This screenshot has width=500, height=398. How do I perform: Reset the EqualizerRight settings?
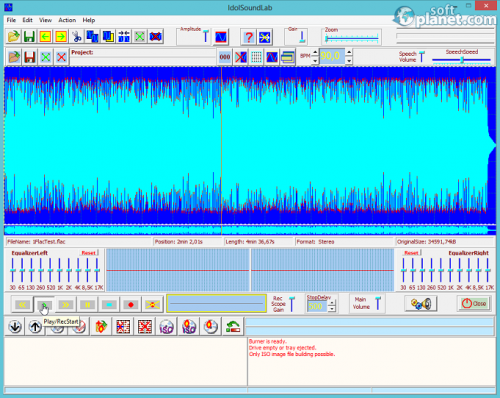click(x=411, y=253)
